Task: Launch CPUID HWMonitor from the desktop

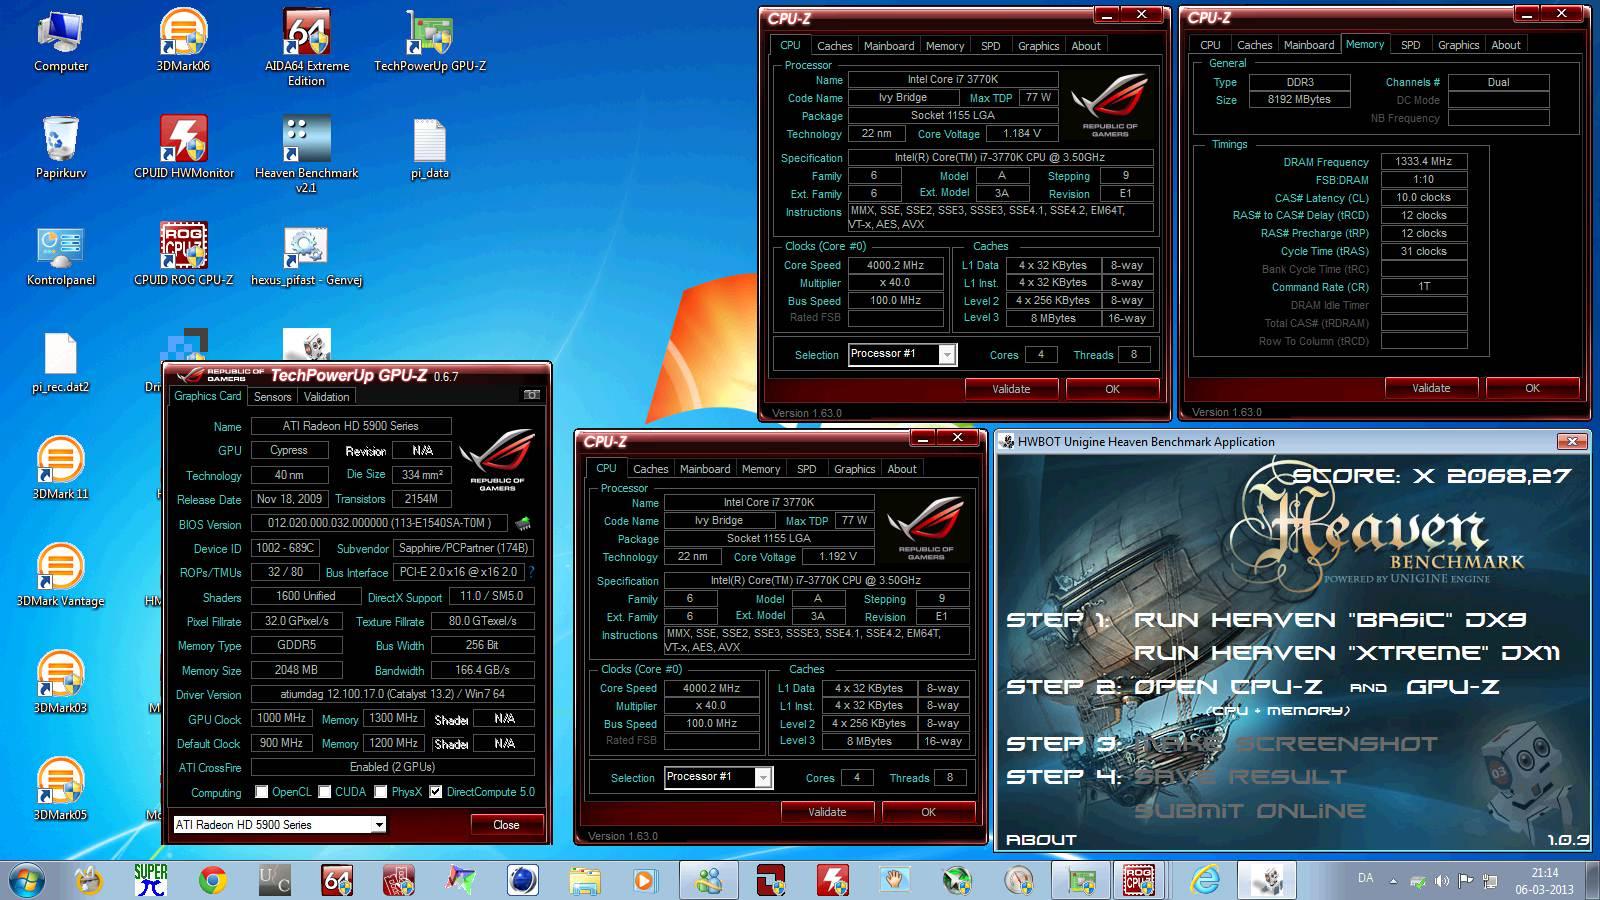Action: click(183, 148)
